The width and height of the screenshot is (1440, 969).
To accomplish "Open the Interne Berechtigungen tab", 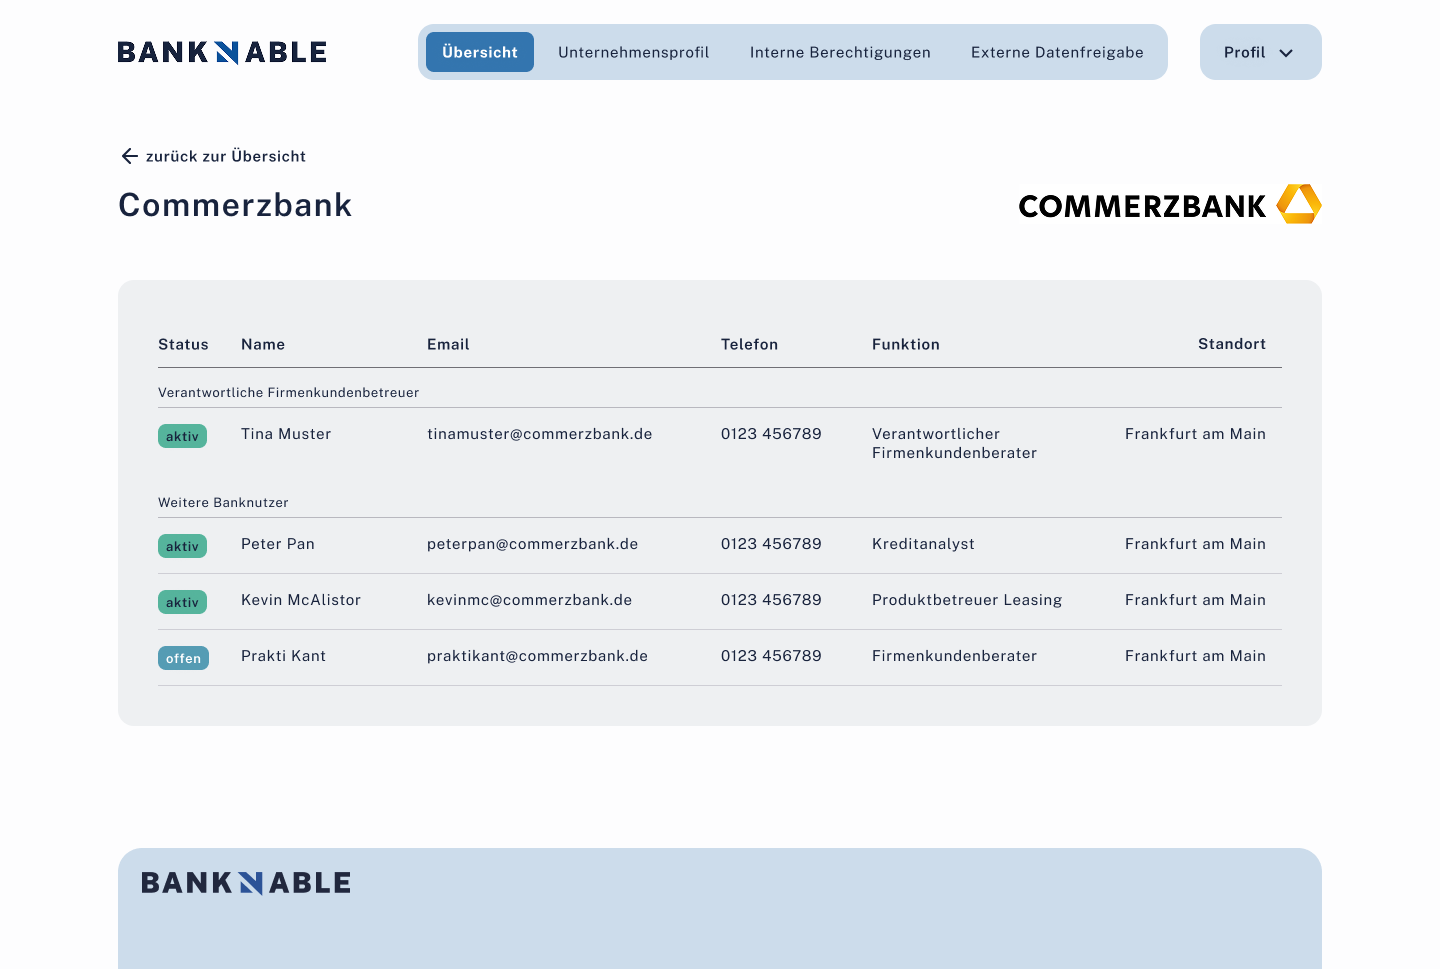I will tap(840, 52).
